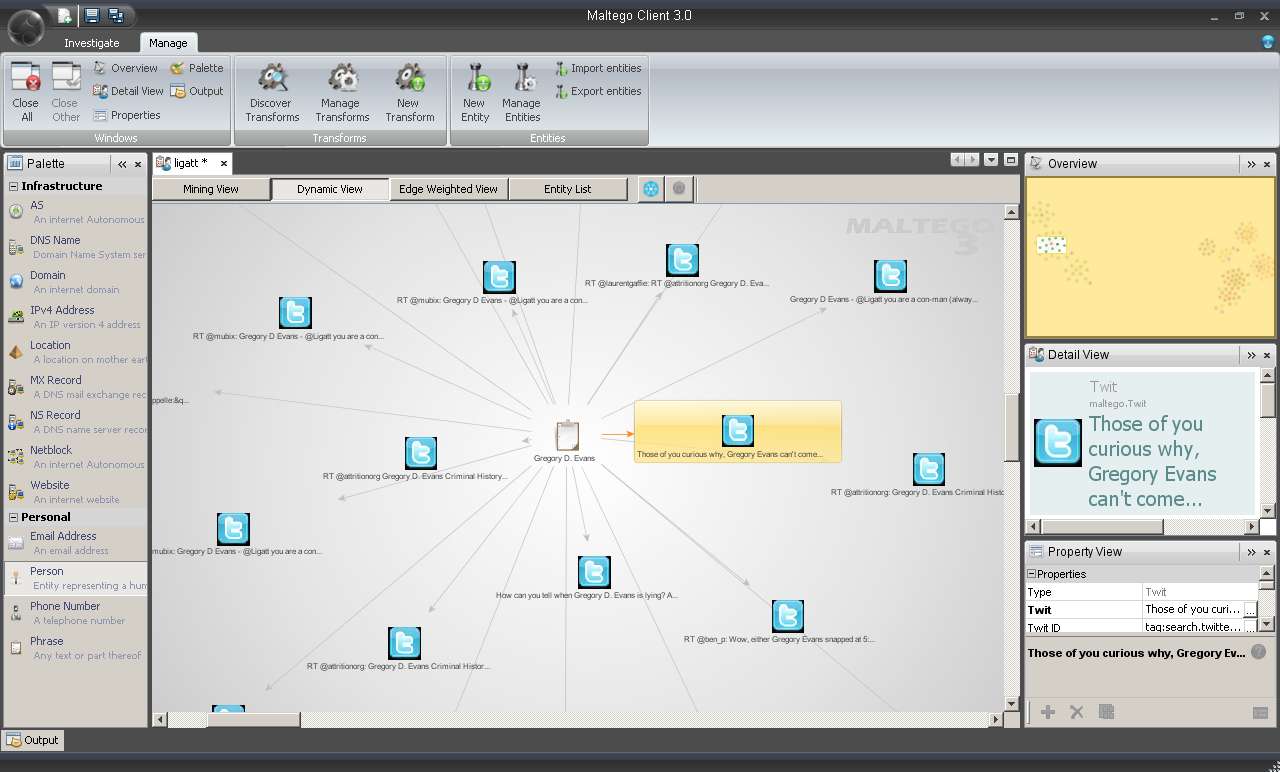Collapse the Palette panel with double arrows
The image size is (1280, 772).
coord(122,164)
